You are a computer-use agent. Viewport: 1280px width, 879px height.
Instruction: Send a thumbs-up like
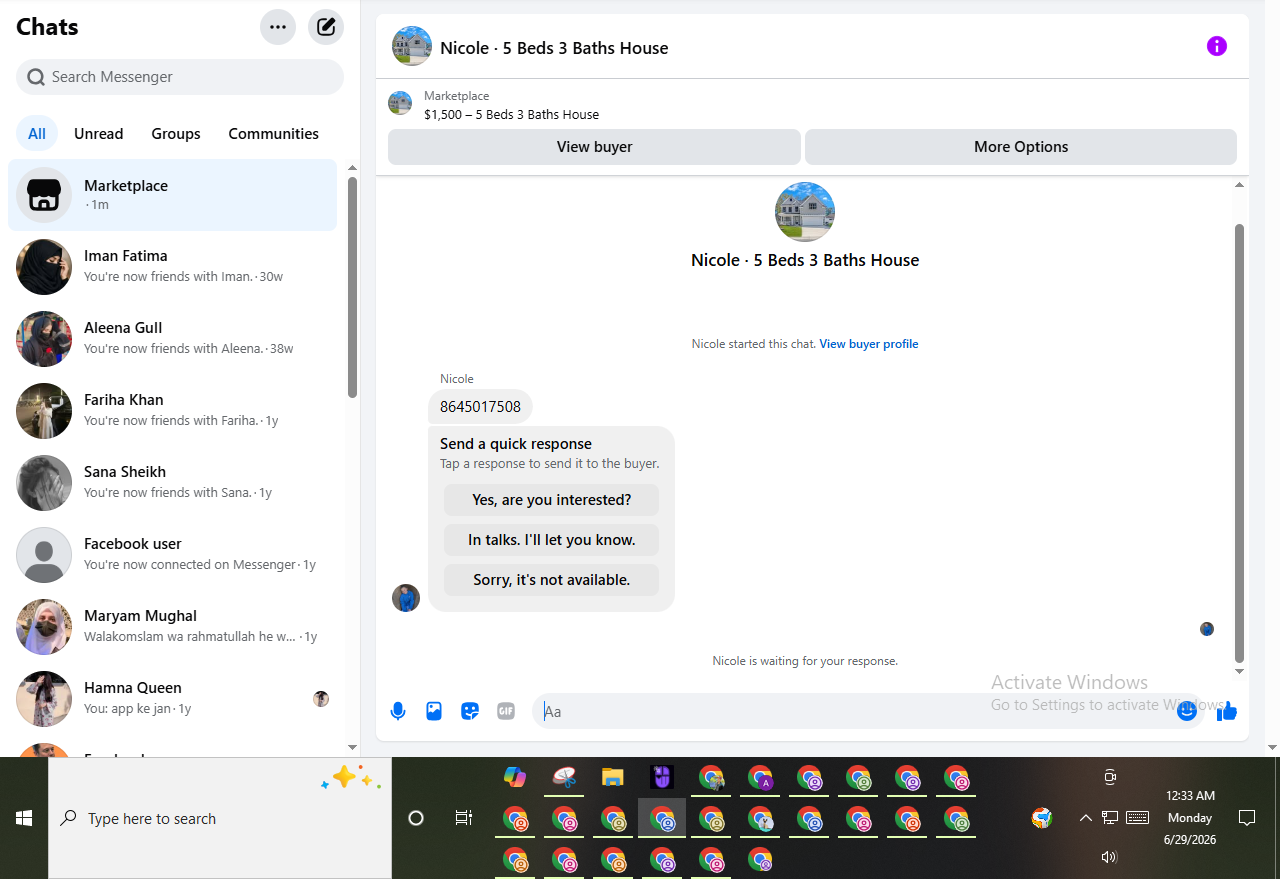pyautogui.click(x=1227, y=711)
